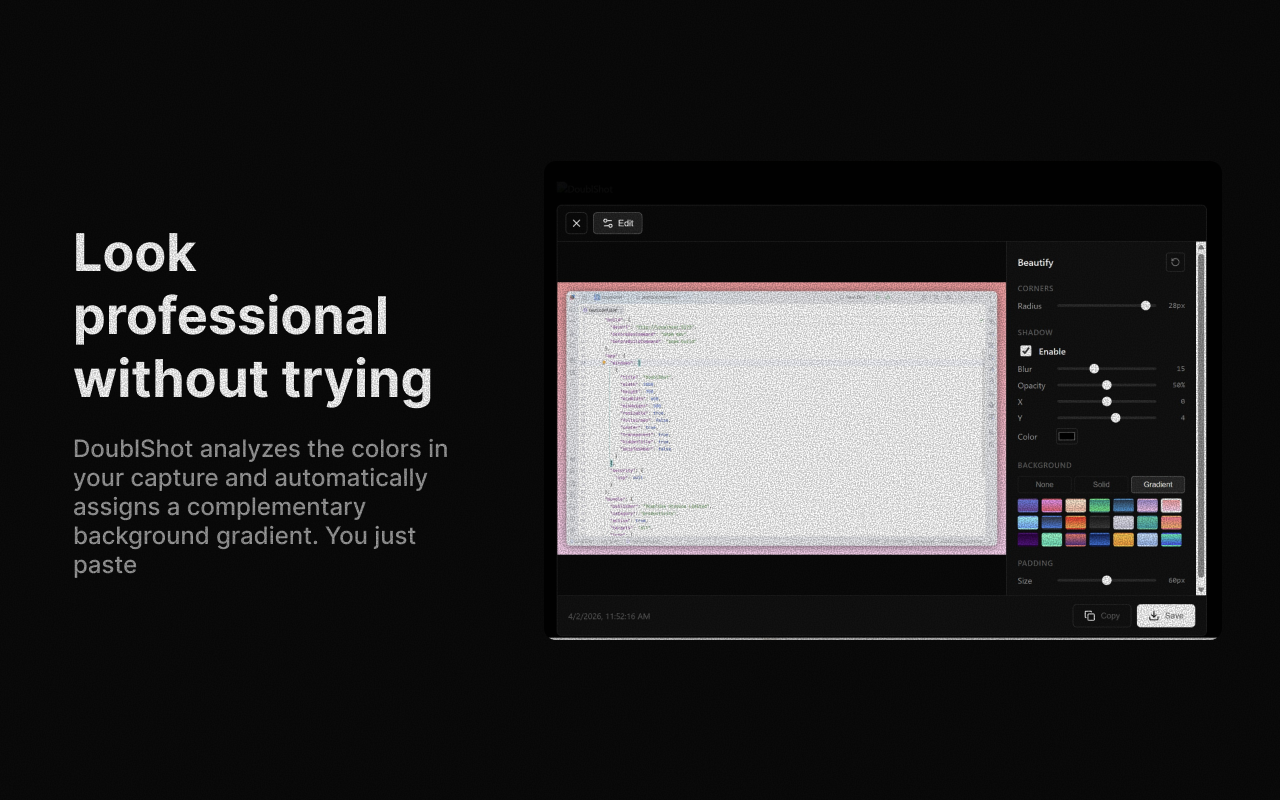Screen dimensions: 1280x800
Task: Switch background mode to None
Action: [1044, 484]
